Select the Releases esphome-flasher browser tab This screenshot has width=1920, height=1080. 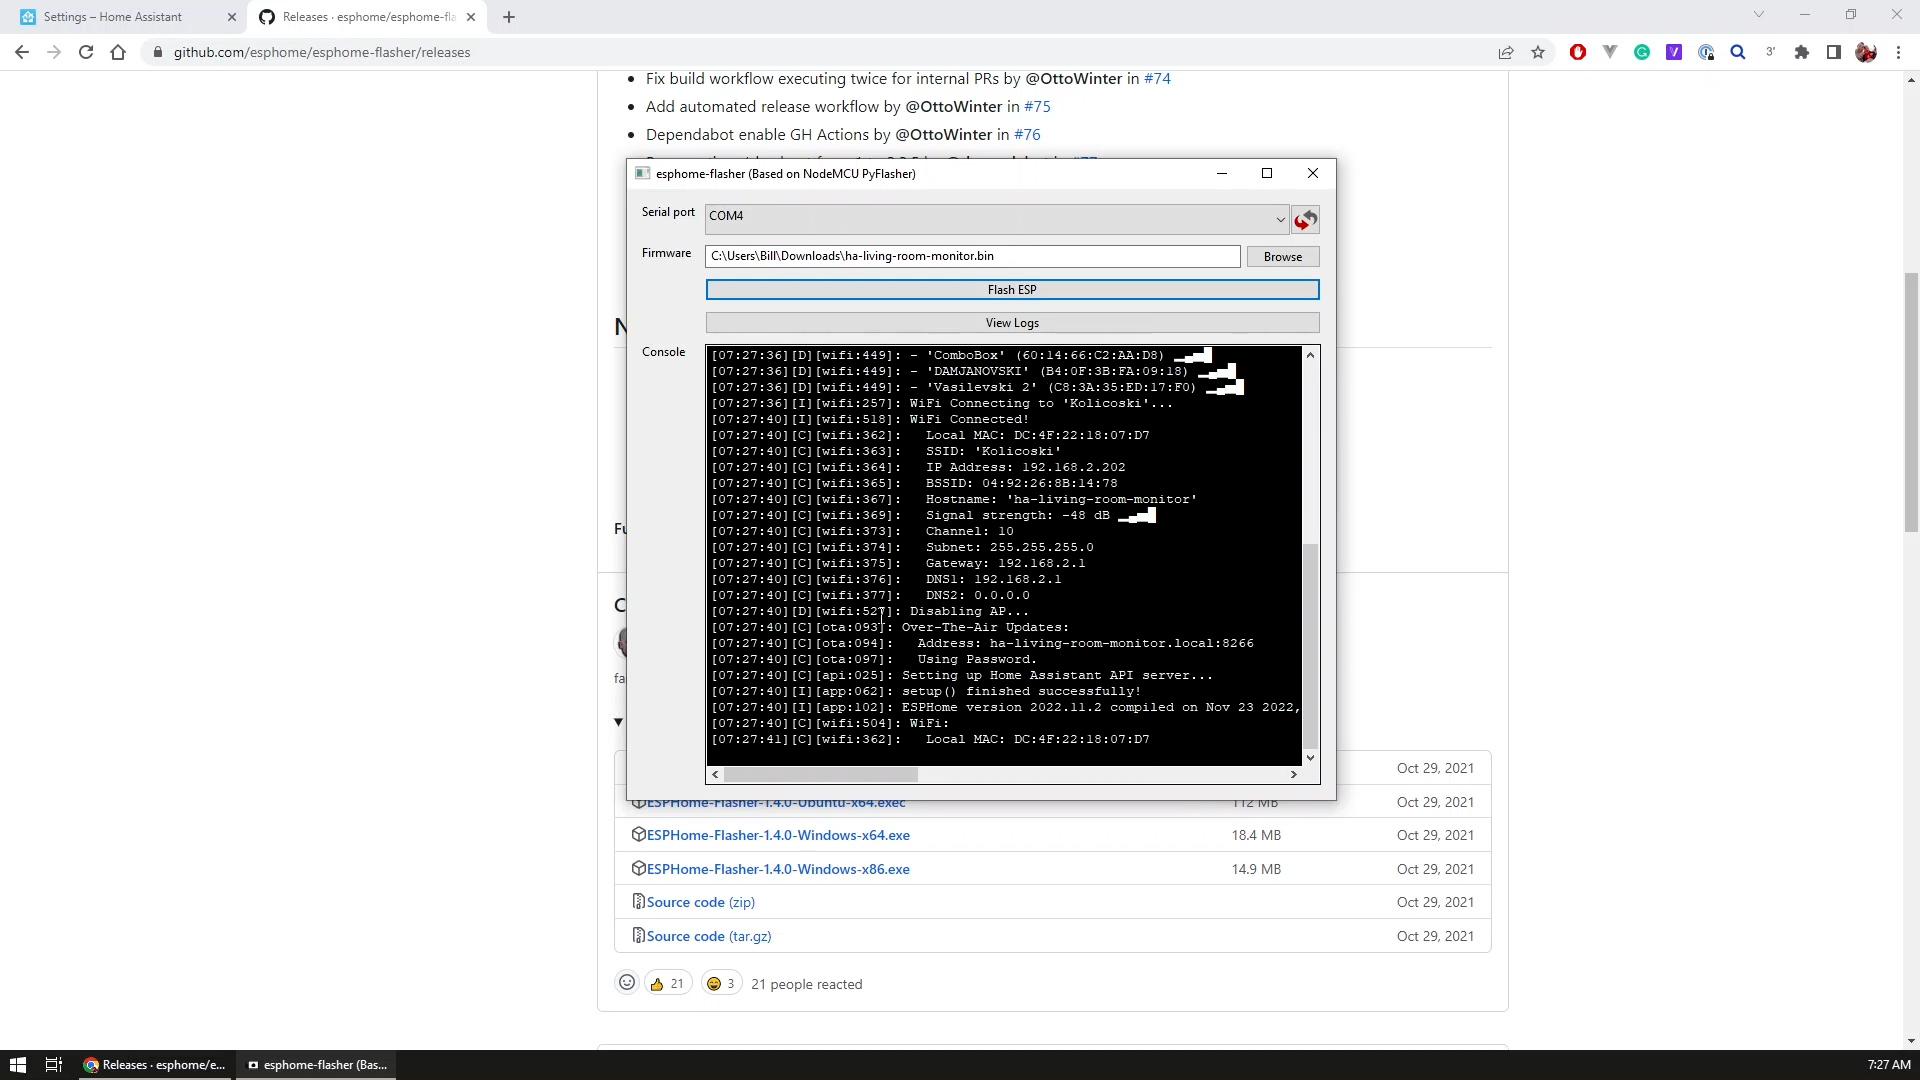coord(367,17)
